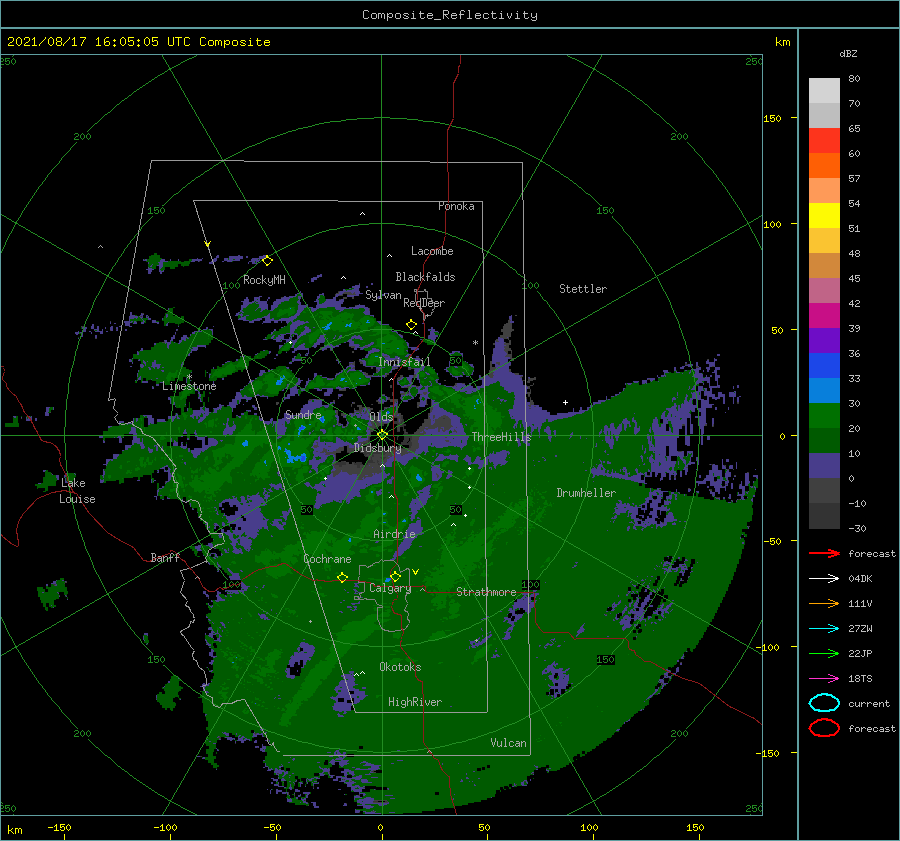Select the Ponoka city label
This screenshot has width=900, height=841.
pos(456,206)
